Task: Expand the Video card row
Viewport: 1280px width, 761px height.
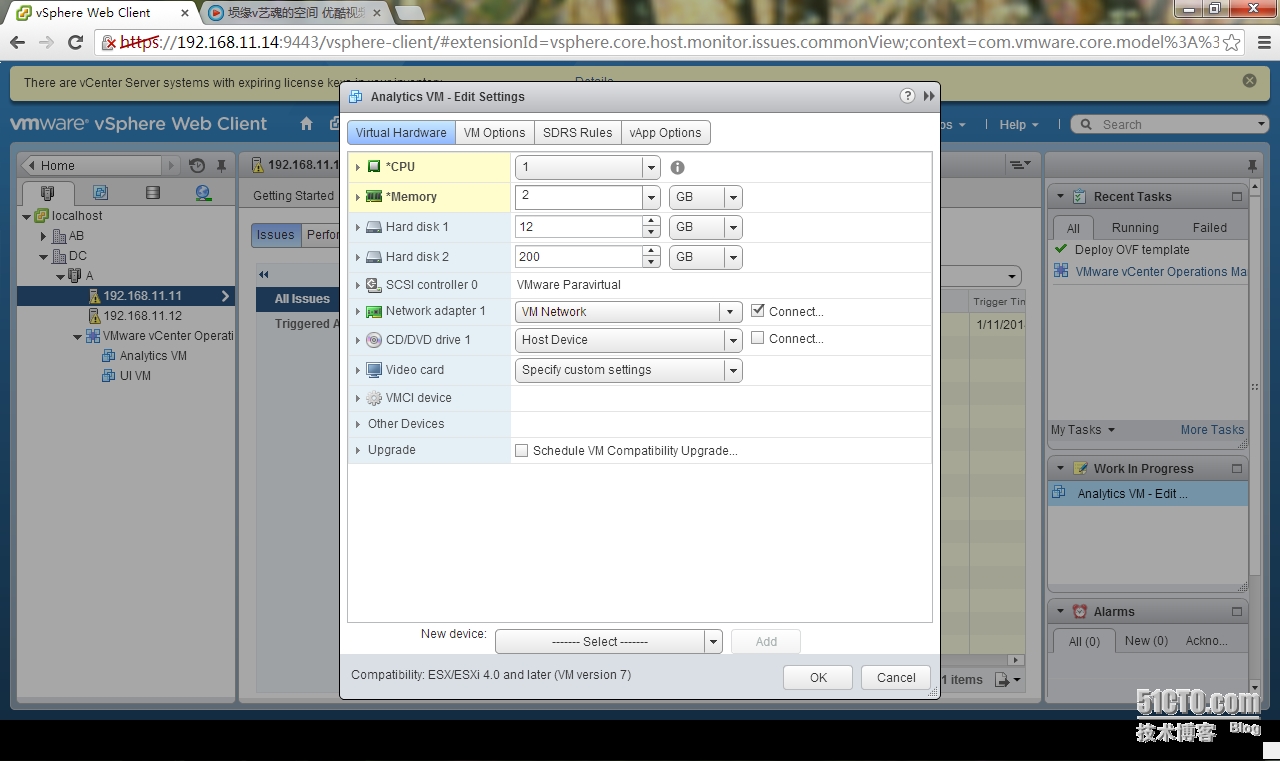Action: tap(358, 370)
